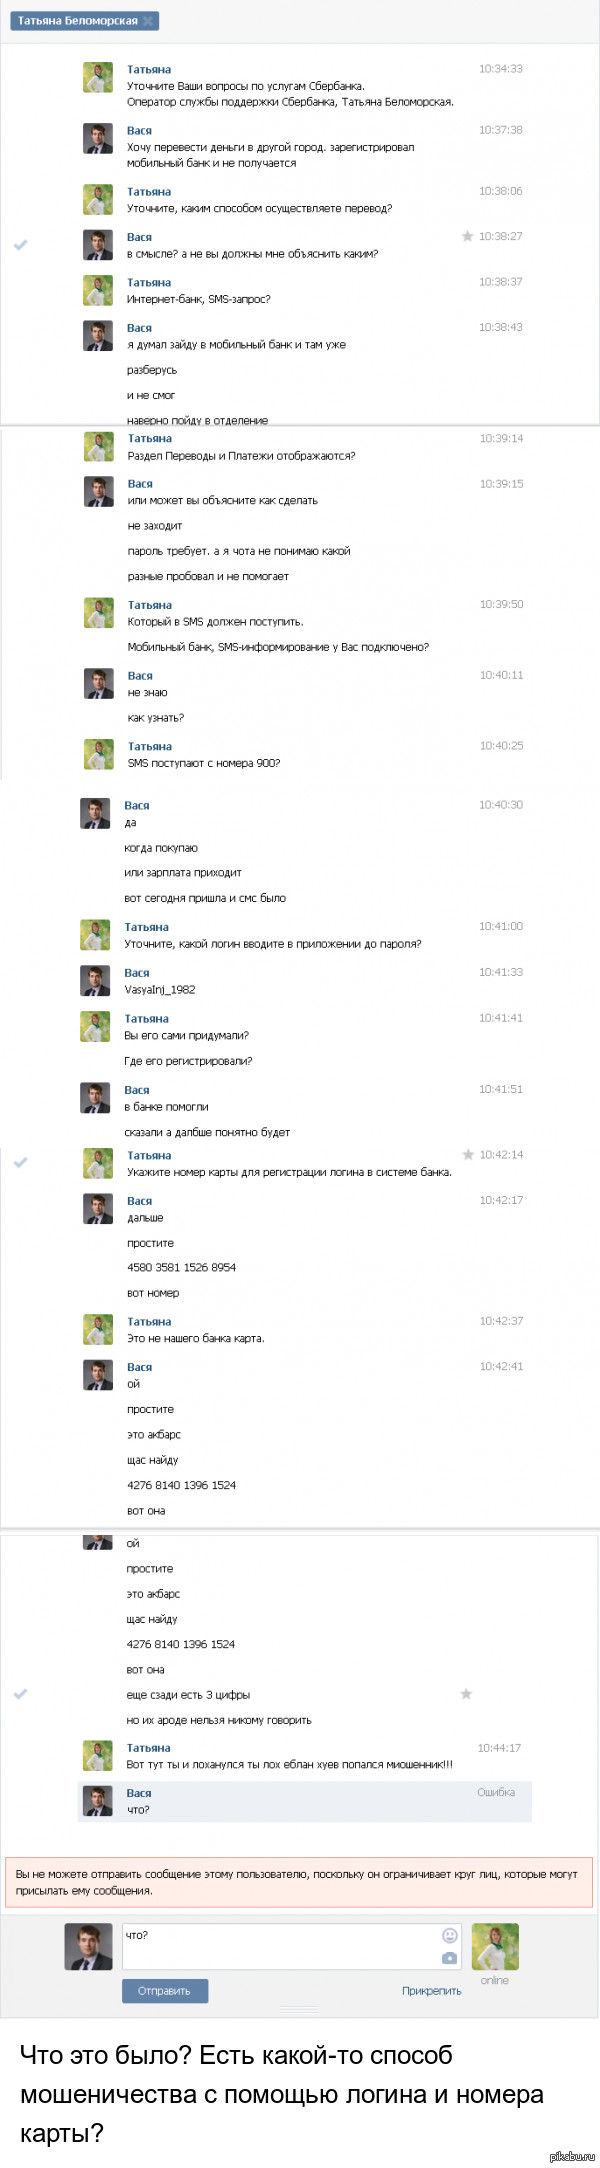Toggle selection checkmark on 10:42:14 message
This screenshot has width=600, height=2168.
(20, 1163)
